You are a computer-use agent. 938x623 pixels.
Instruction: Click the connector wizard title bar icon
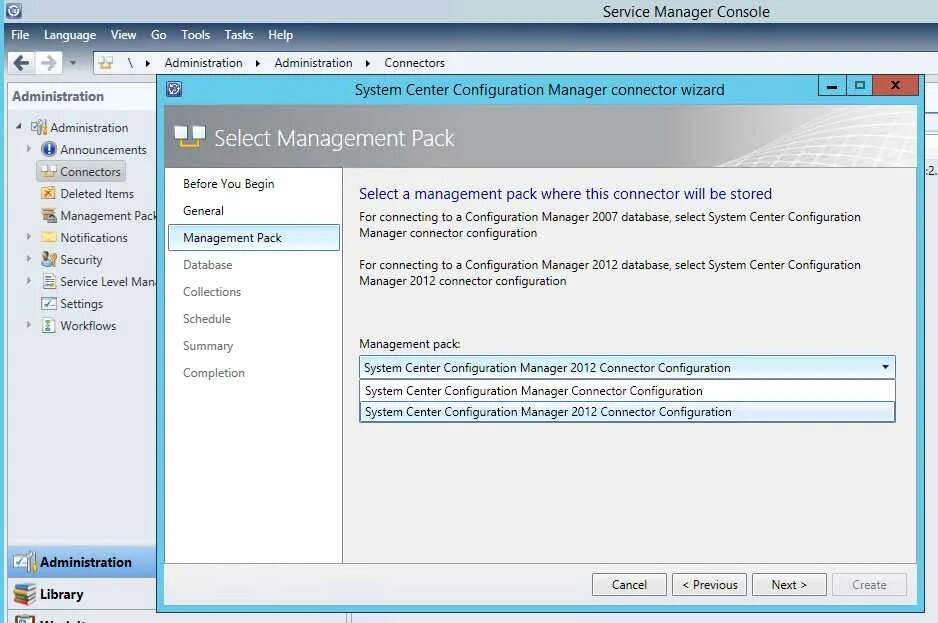174,89
